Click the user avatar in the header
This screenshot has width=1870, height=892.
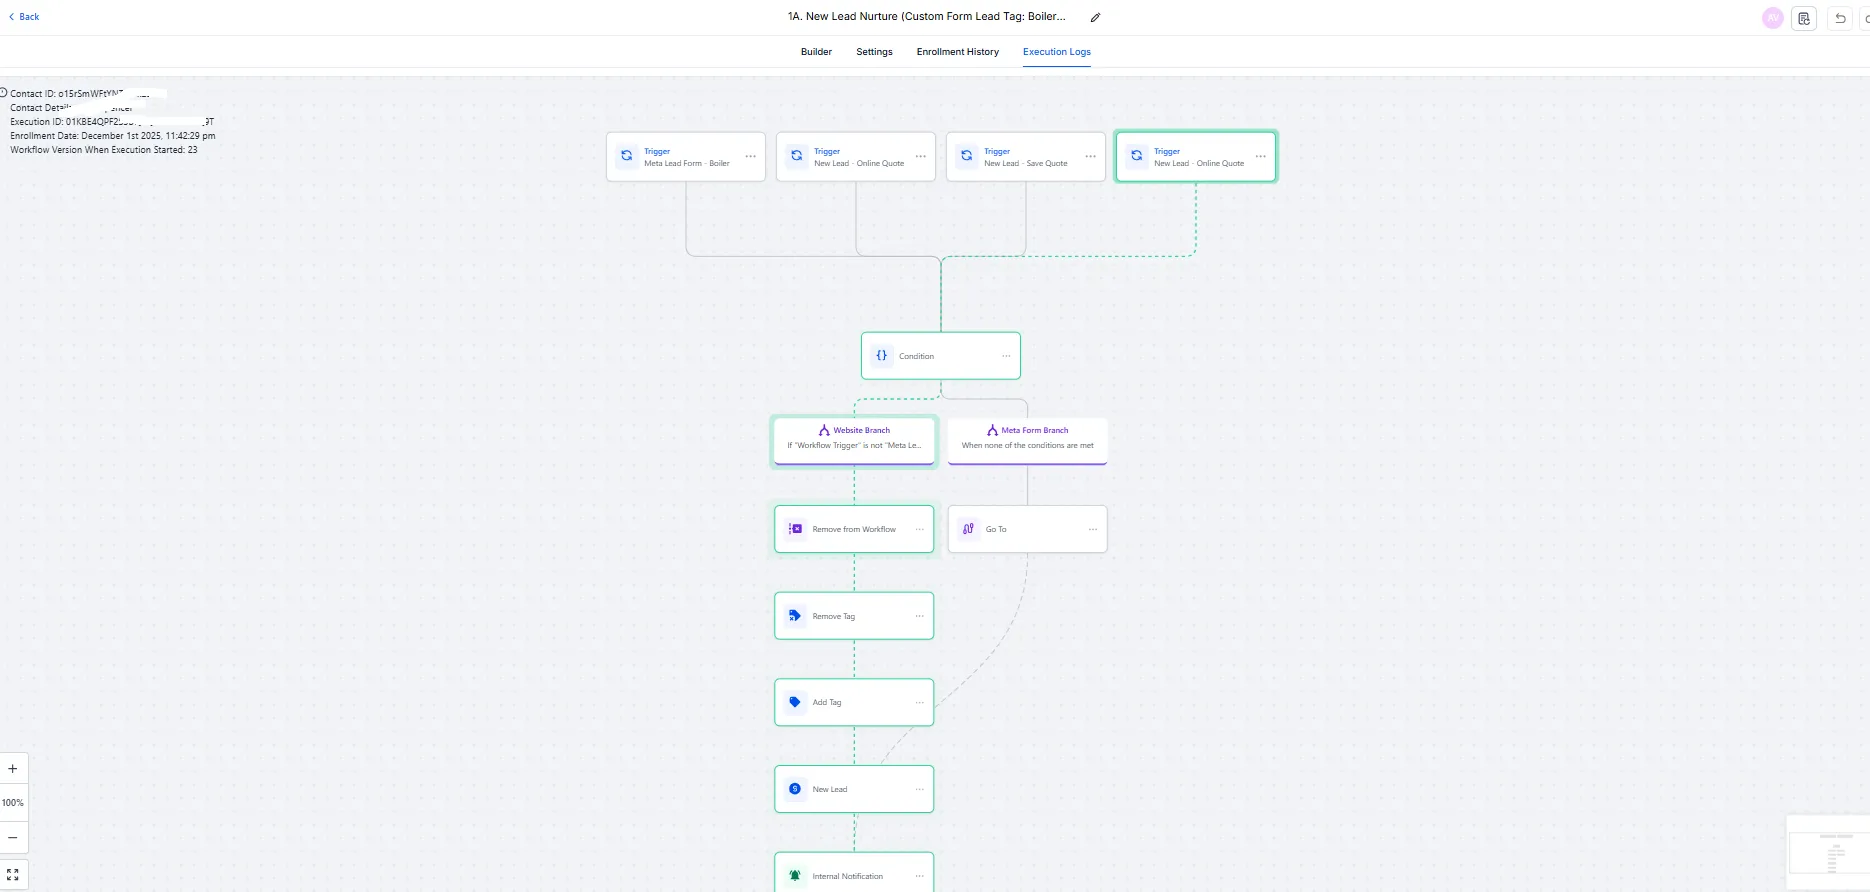click(x=1773, y=18)
